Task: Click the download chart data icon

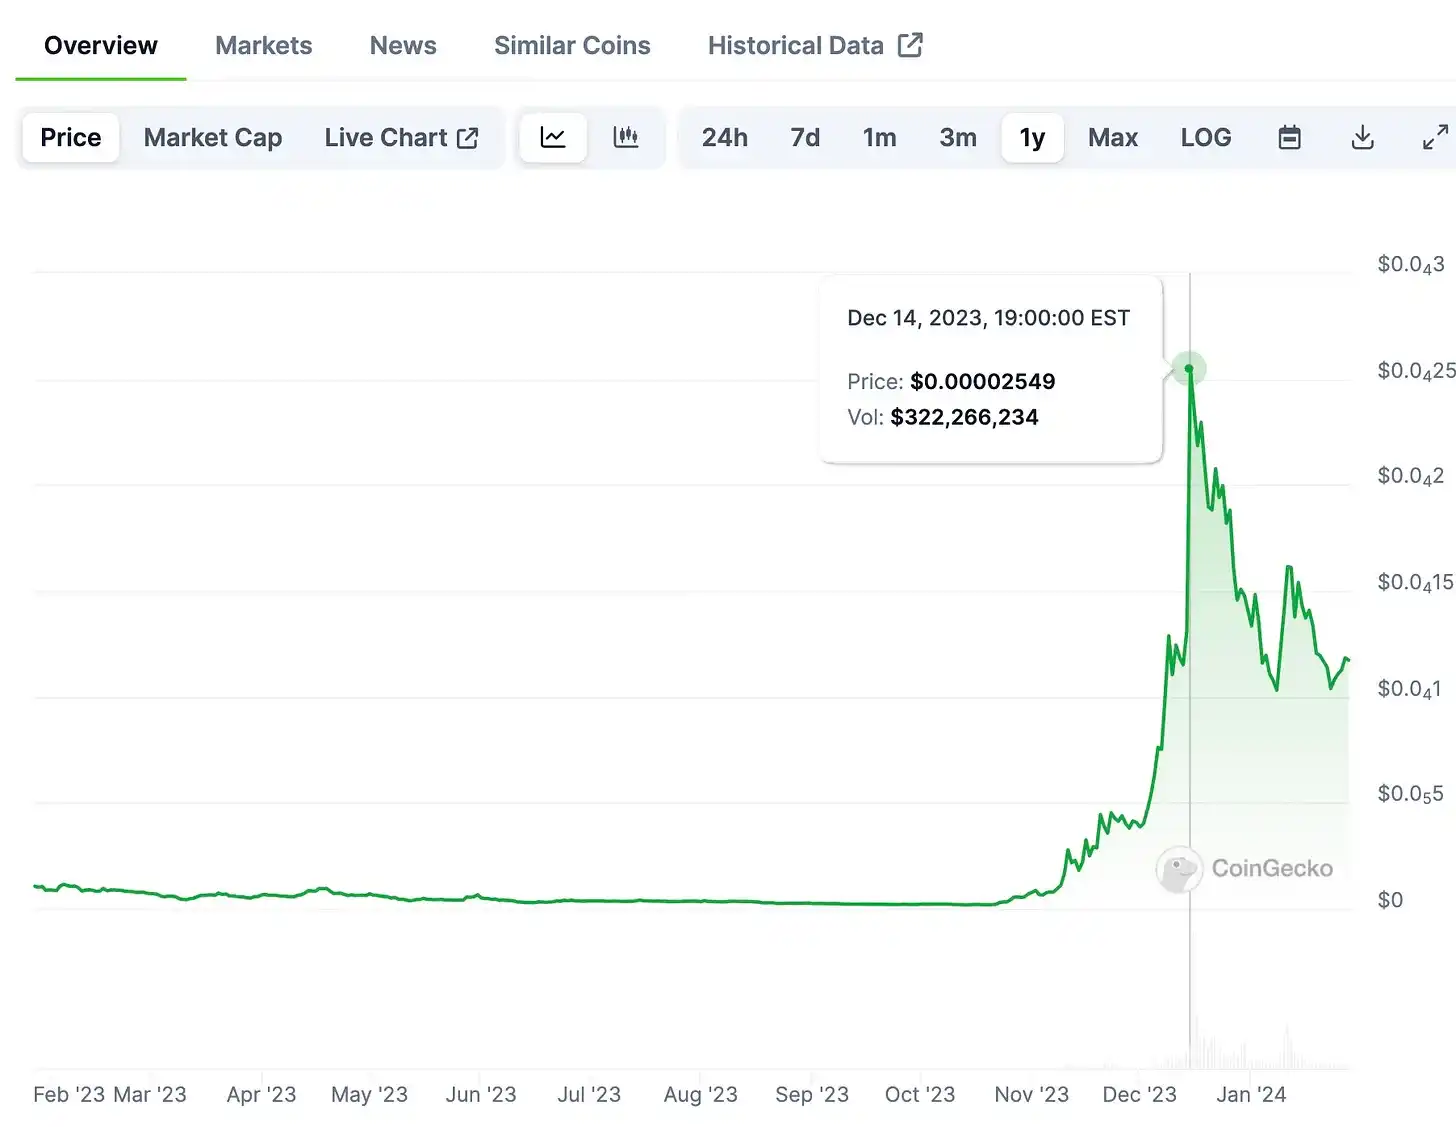Action: click(1362, 137)
